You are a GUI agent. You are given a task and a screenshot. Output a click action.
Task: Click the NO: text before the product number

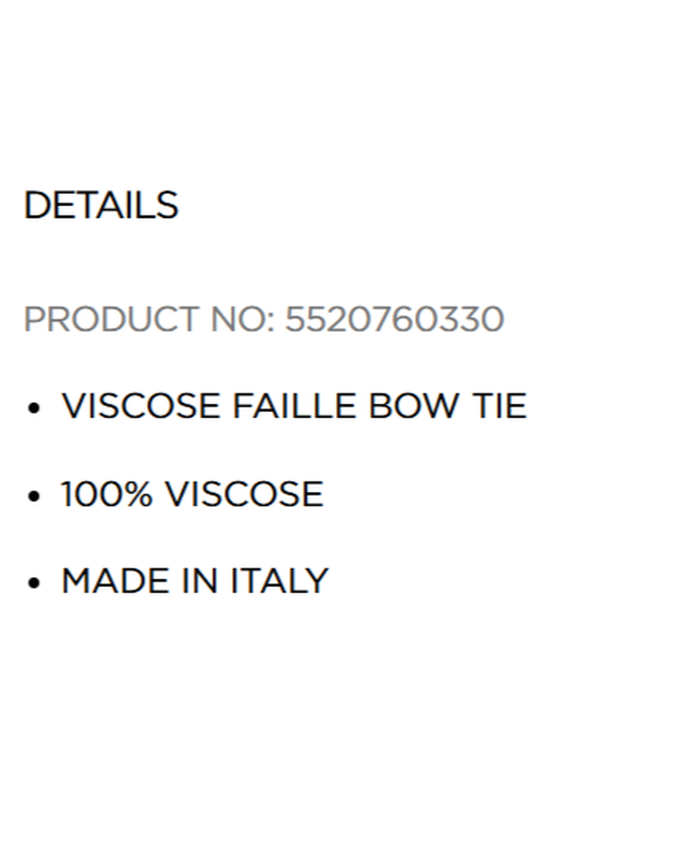coord(242,320)
